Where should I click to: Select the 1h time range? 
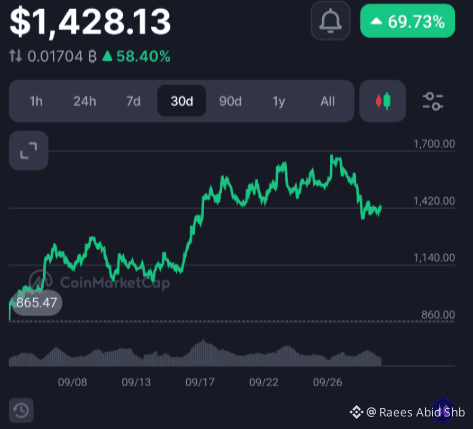tap(36, 101)
